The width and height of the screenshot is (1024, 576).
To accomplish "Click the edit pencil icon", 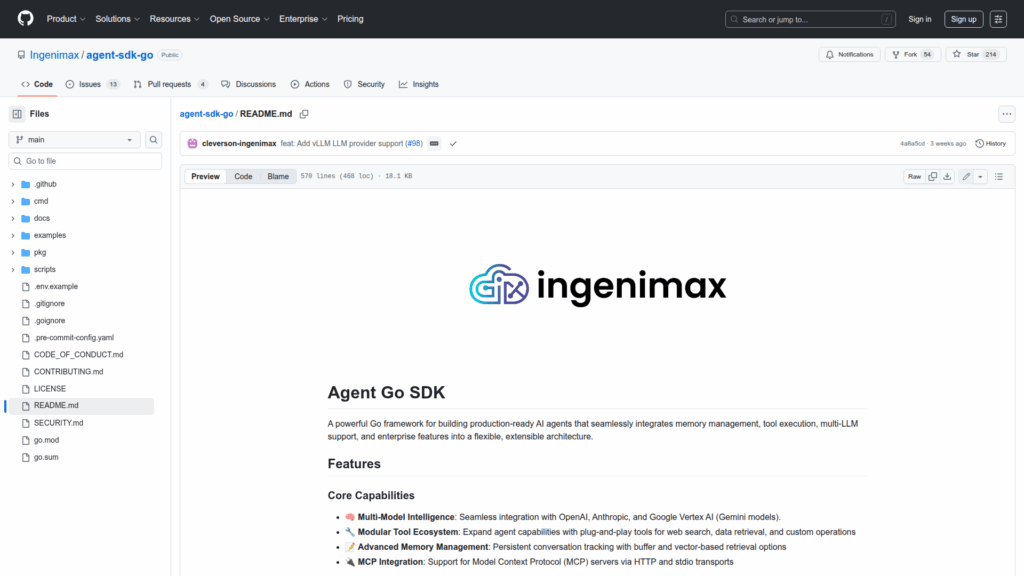I will [x=966, y=176].
